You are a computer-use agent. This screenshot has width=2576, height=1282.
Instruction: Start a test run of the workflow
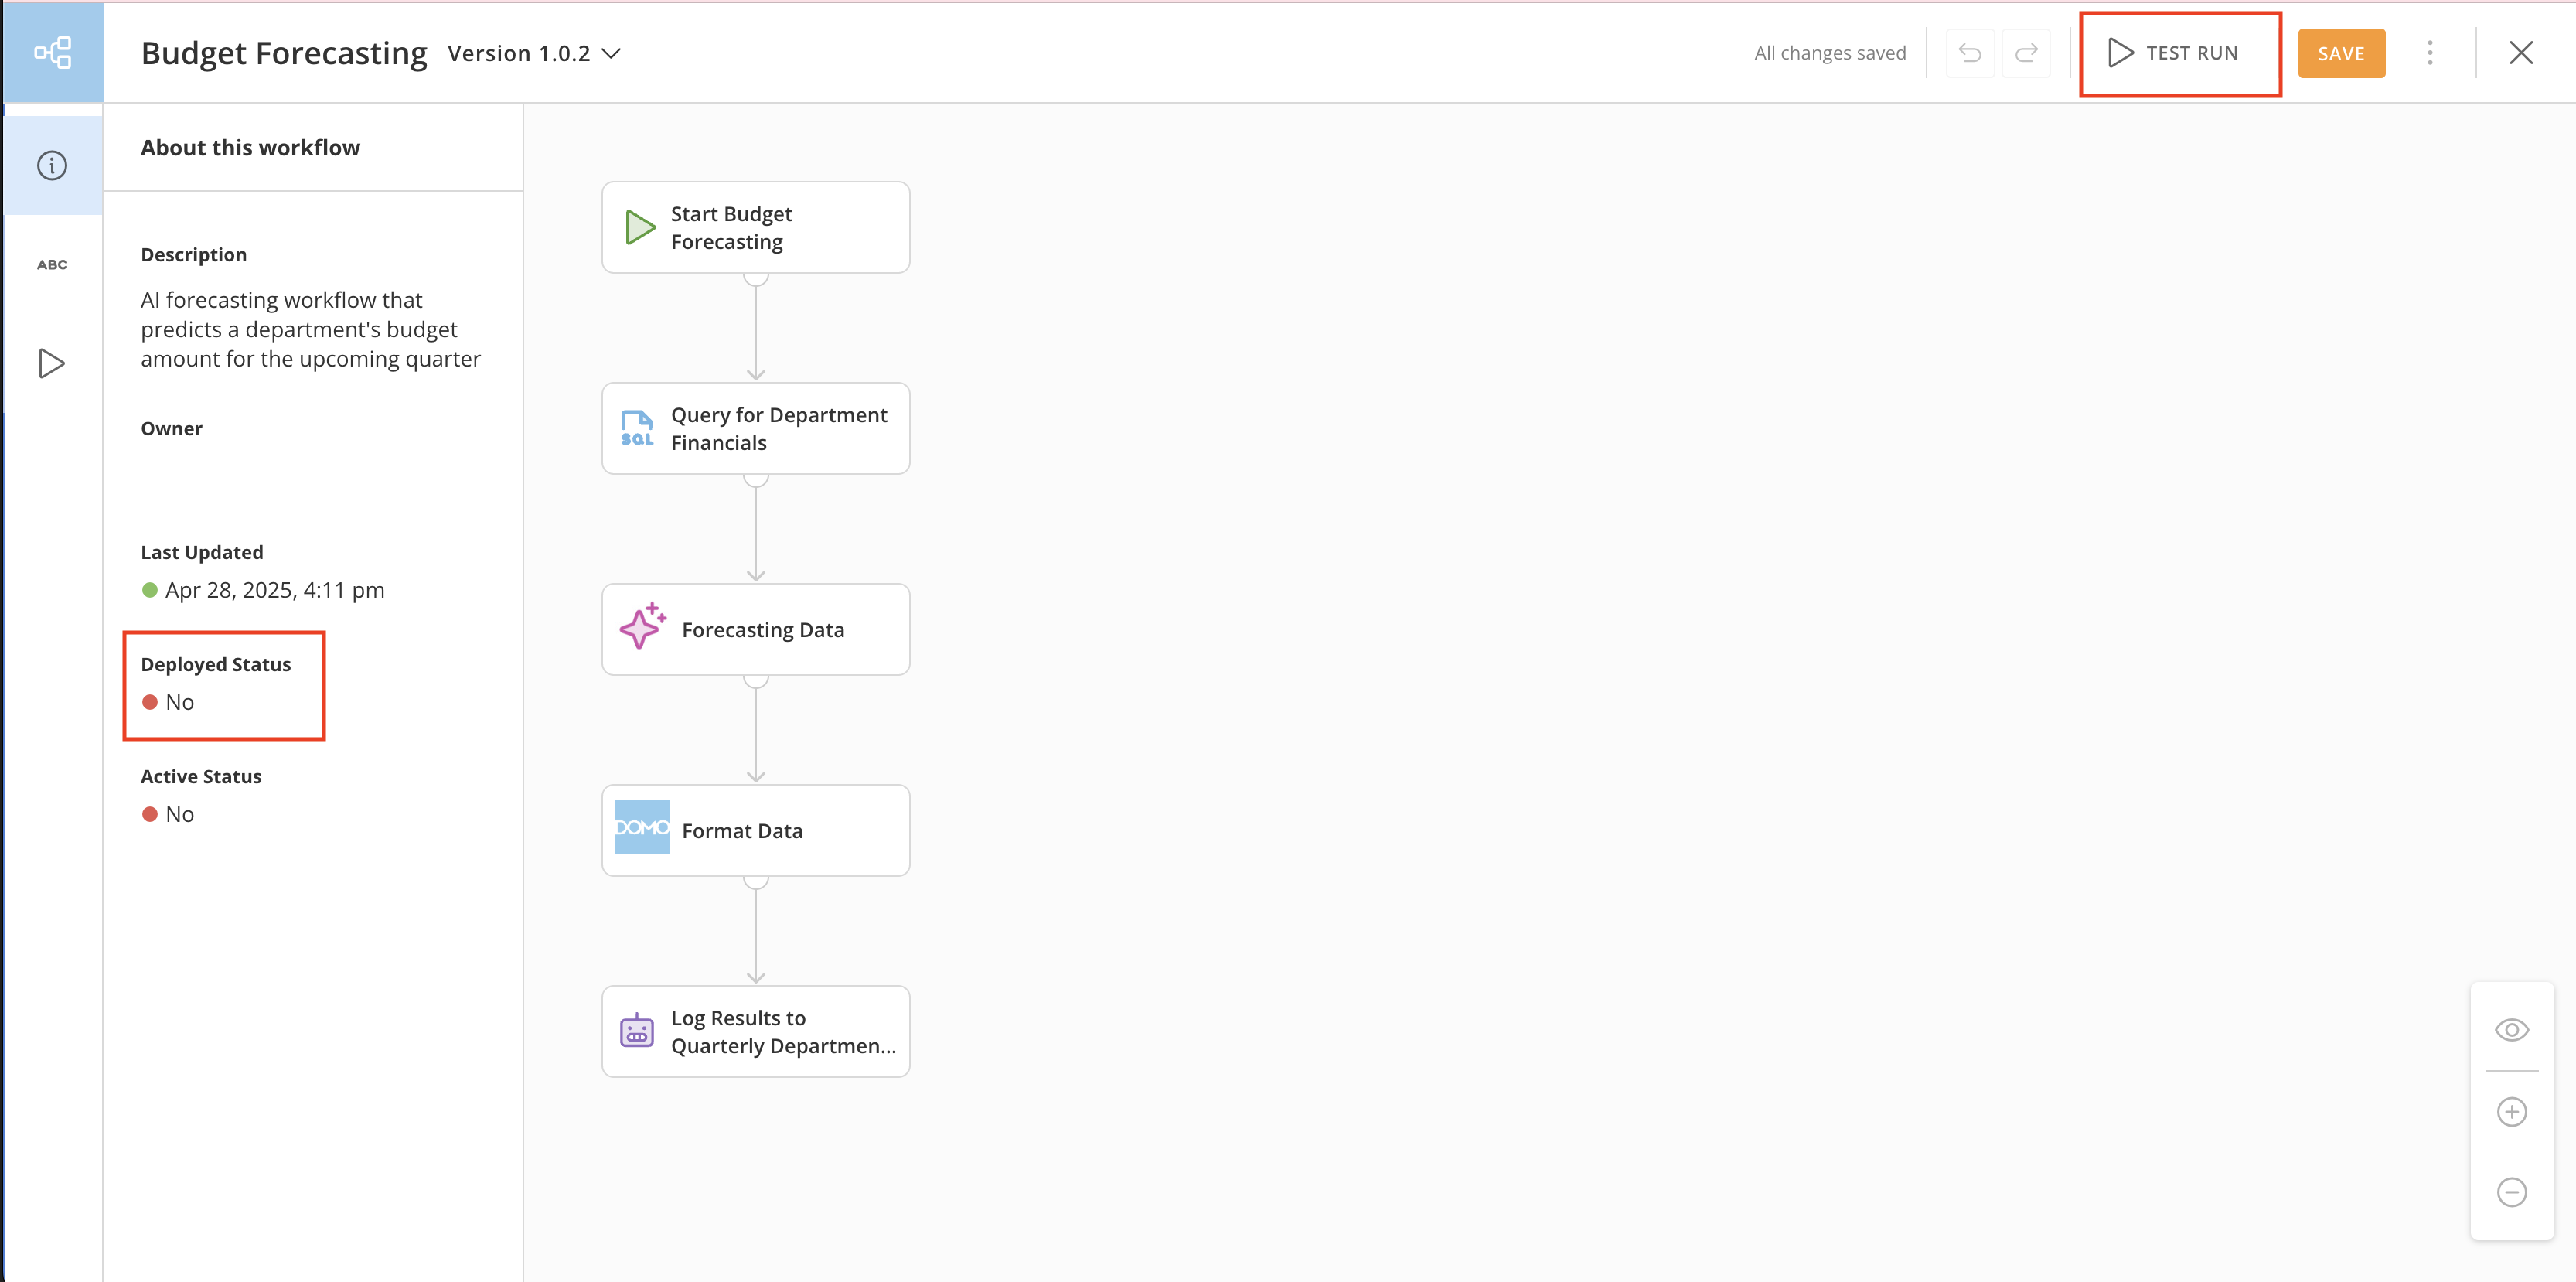pyautogui.click(x=2174, y=53)
